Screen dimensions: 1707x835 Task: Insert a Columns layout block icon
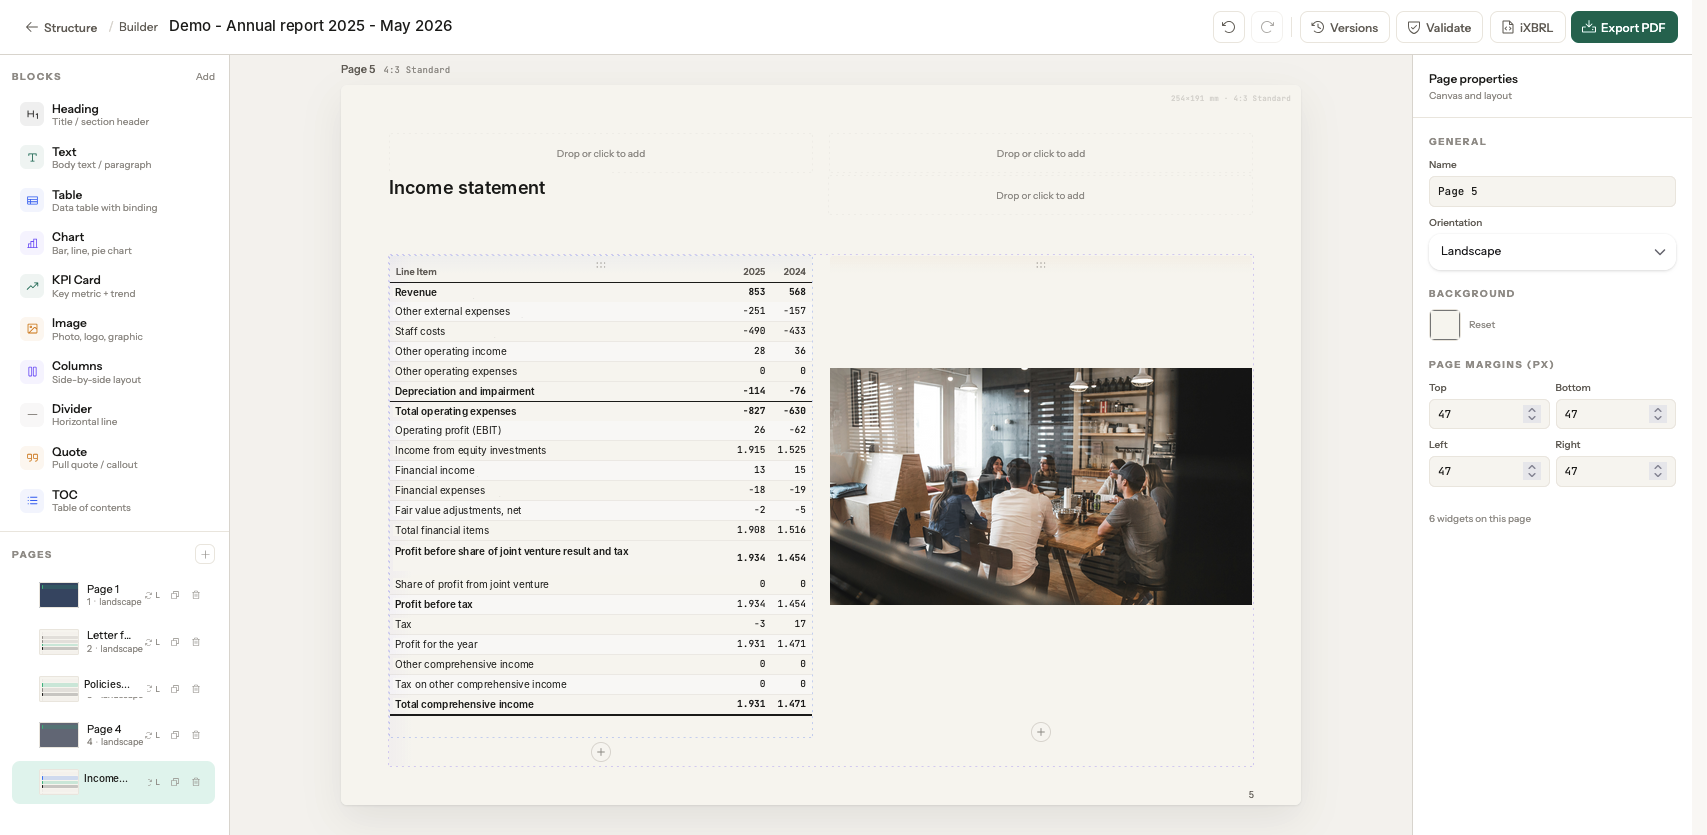pos(32,372)
